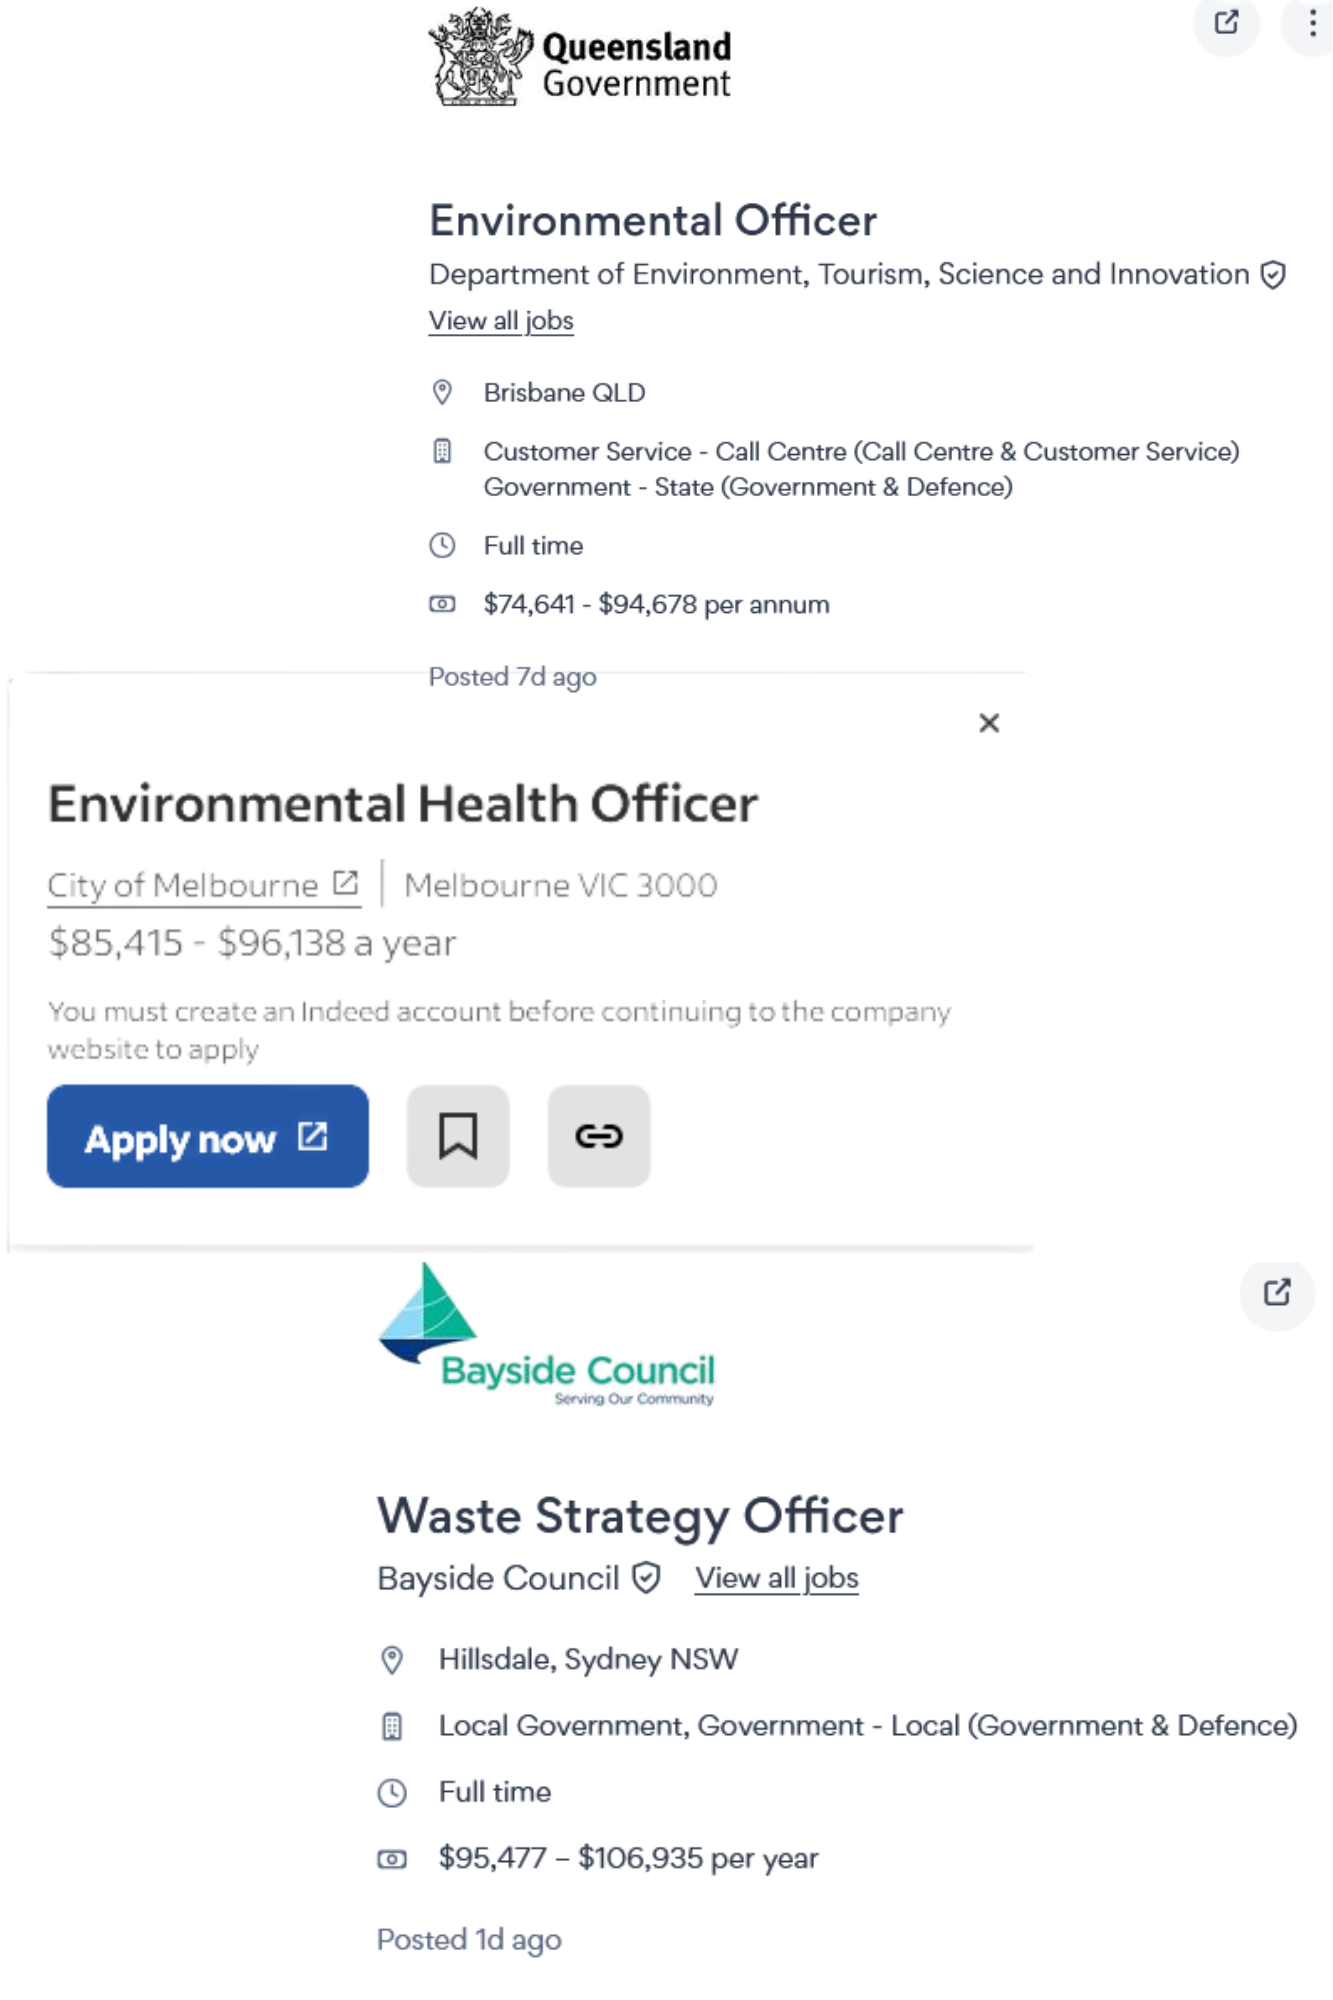This screenshot has width=1333, height=2000.
Task: Click location pin icon beside Hillsdale, Sydney NSW
Action: coord(392,1660)
